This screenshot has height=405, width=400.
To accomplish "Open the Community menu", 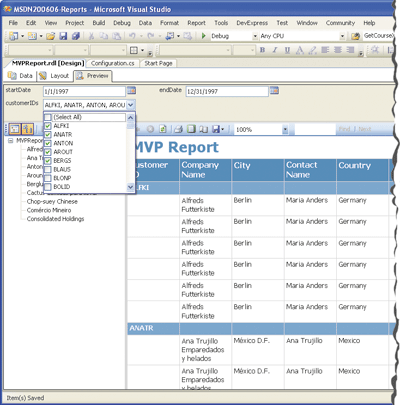I will 340,23.
